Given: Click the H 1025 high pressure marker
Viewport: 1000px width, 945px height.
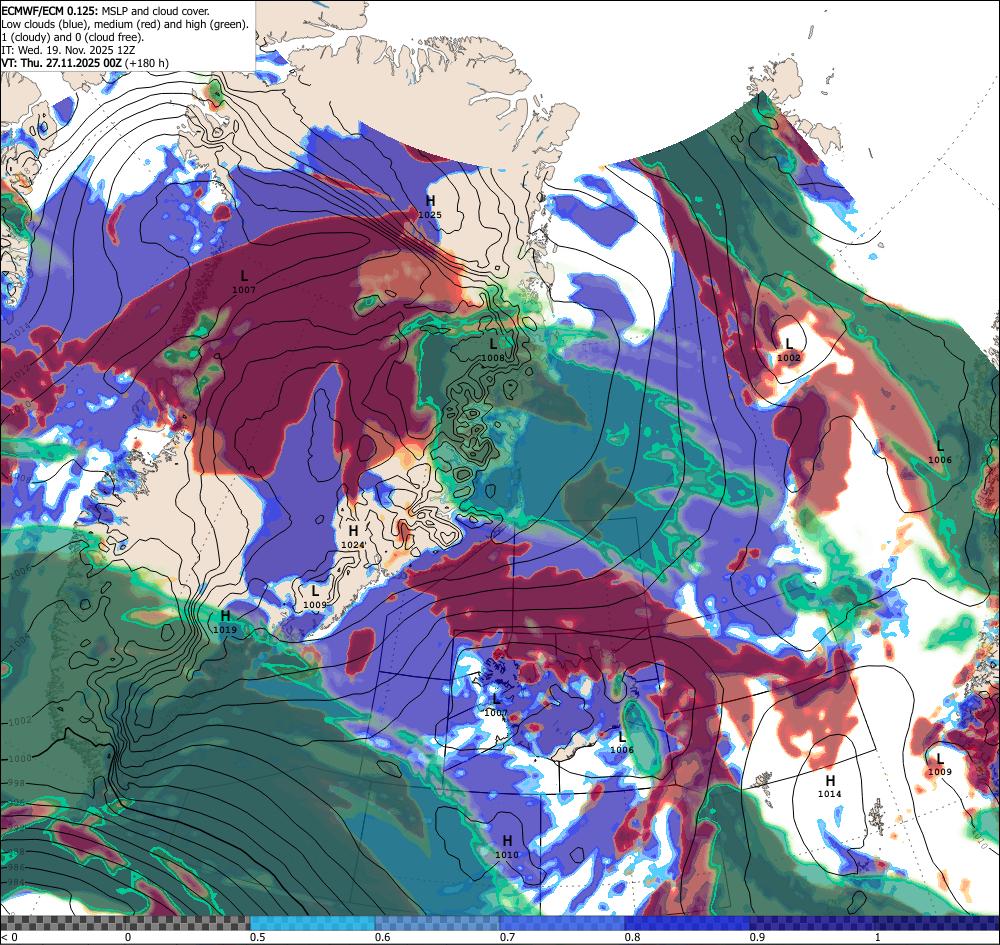Looking at the screenshot, I should coord(430,207).
